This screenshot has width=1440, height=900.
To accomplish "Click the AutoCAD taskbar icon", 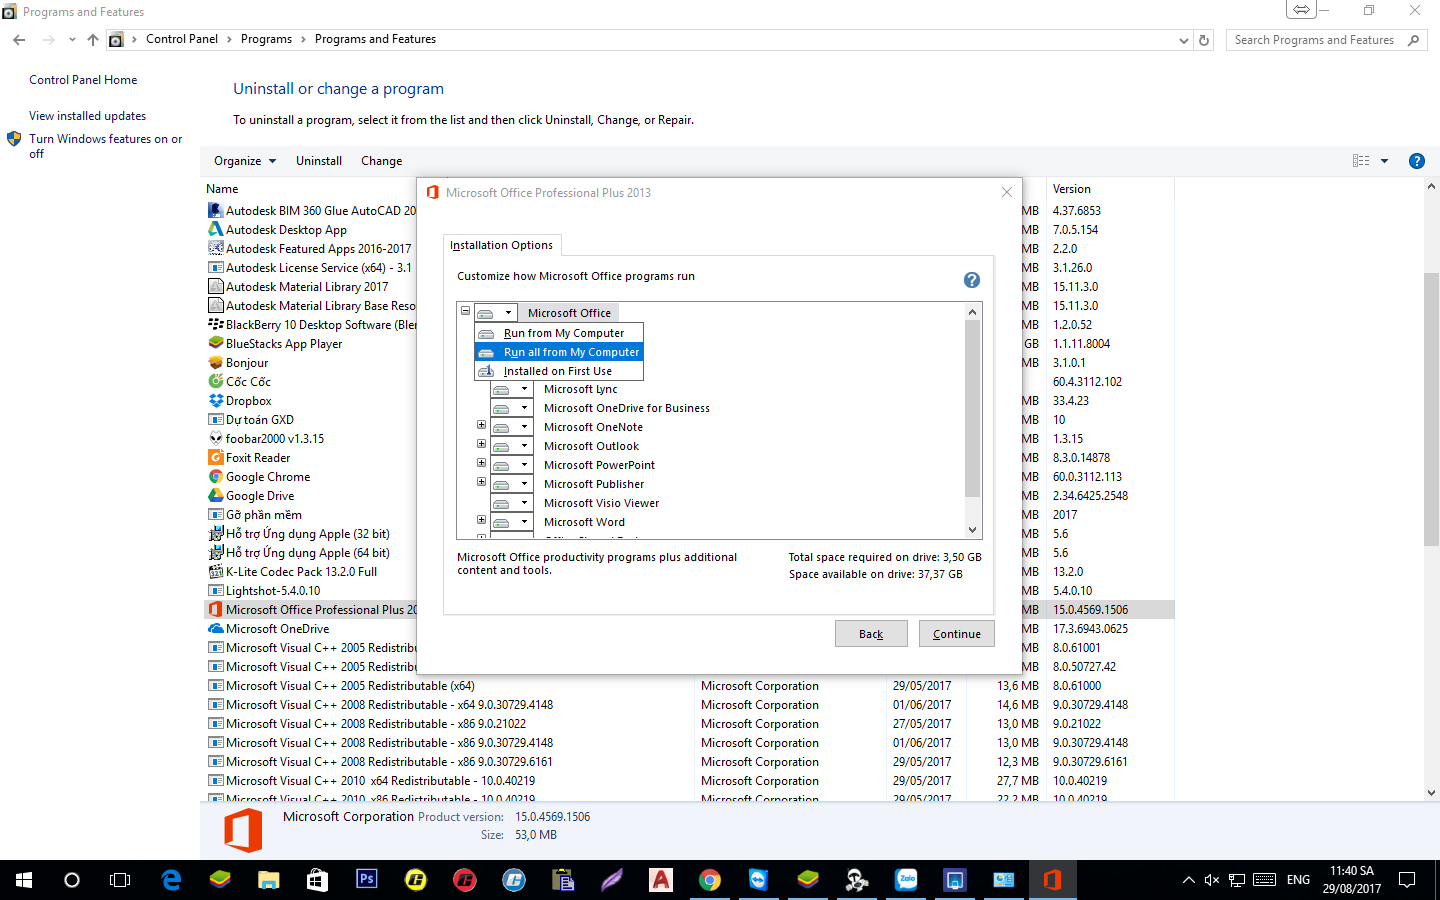I will coord(661,880).
